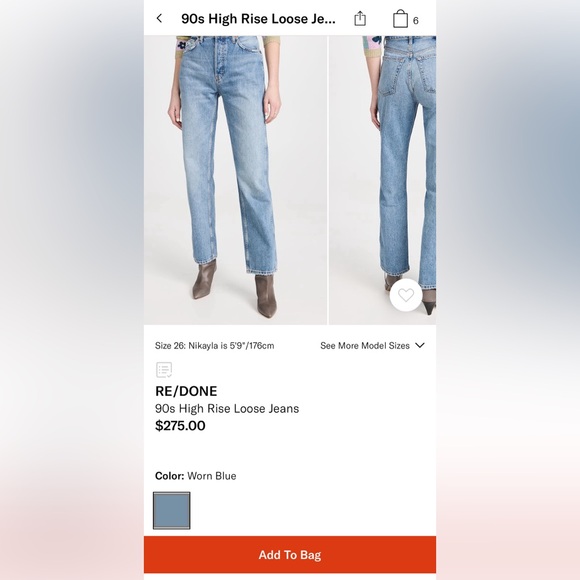The height and width of the screenshot is (580, 580).
Task: Tap the Size 26 model info text
Action: 215,345
